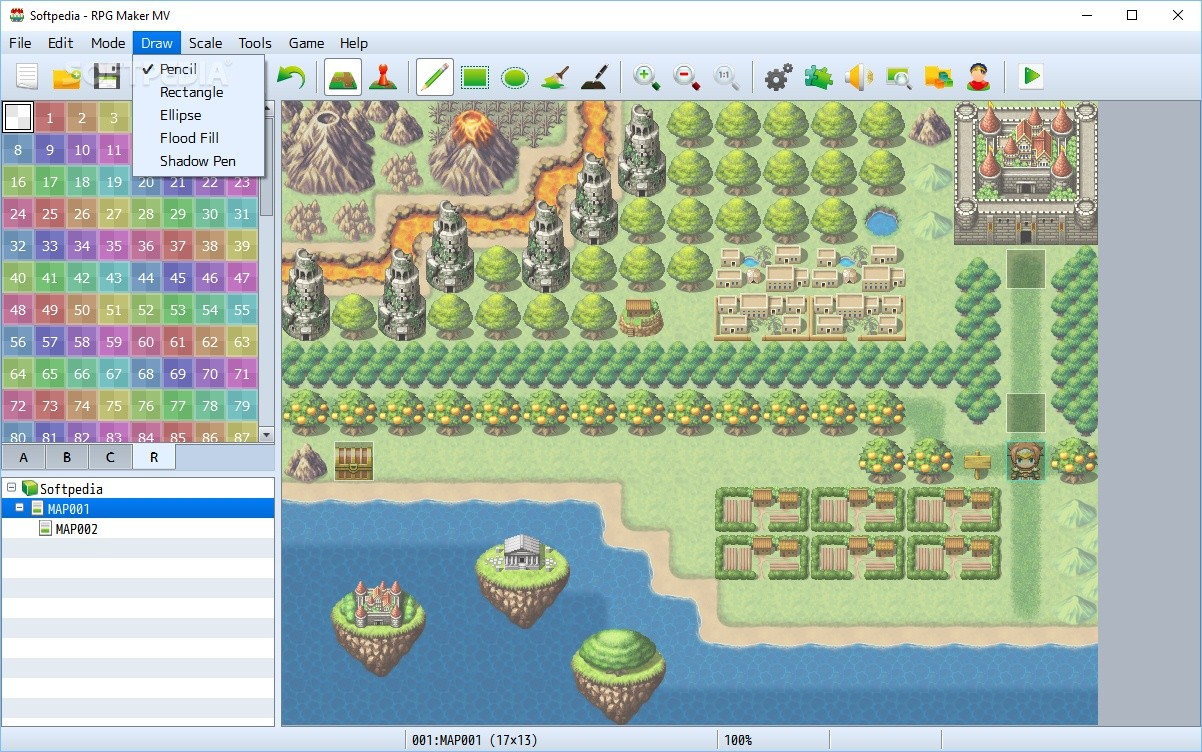
Task: Switch to tileset tab C
Action: [110, 457]
